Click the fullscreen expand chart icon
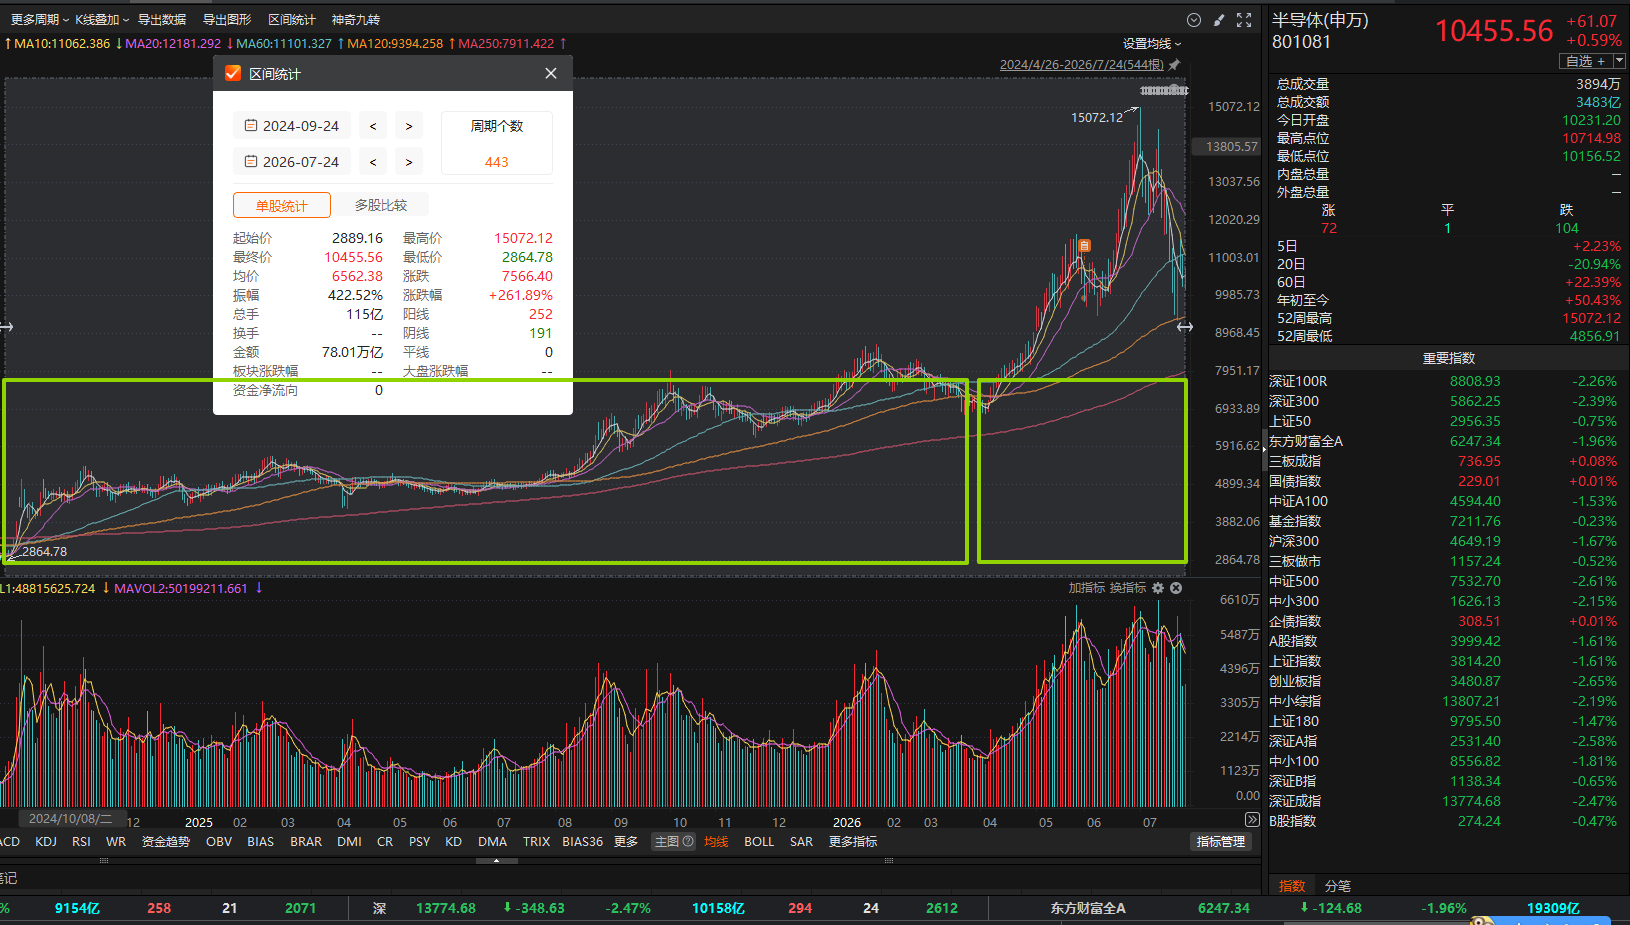This screenshot has width=1630, height=925. pos(1244,20)
